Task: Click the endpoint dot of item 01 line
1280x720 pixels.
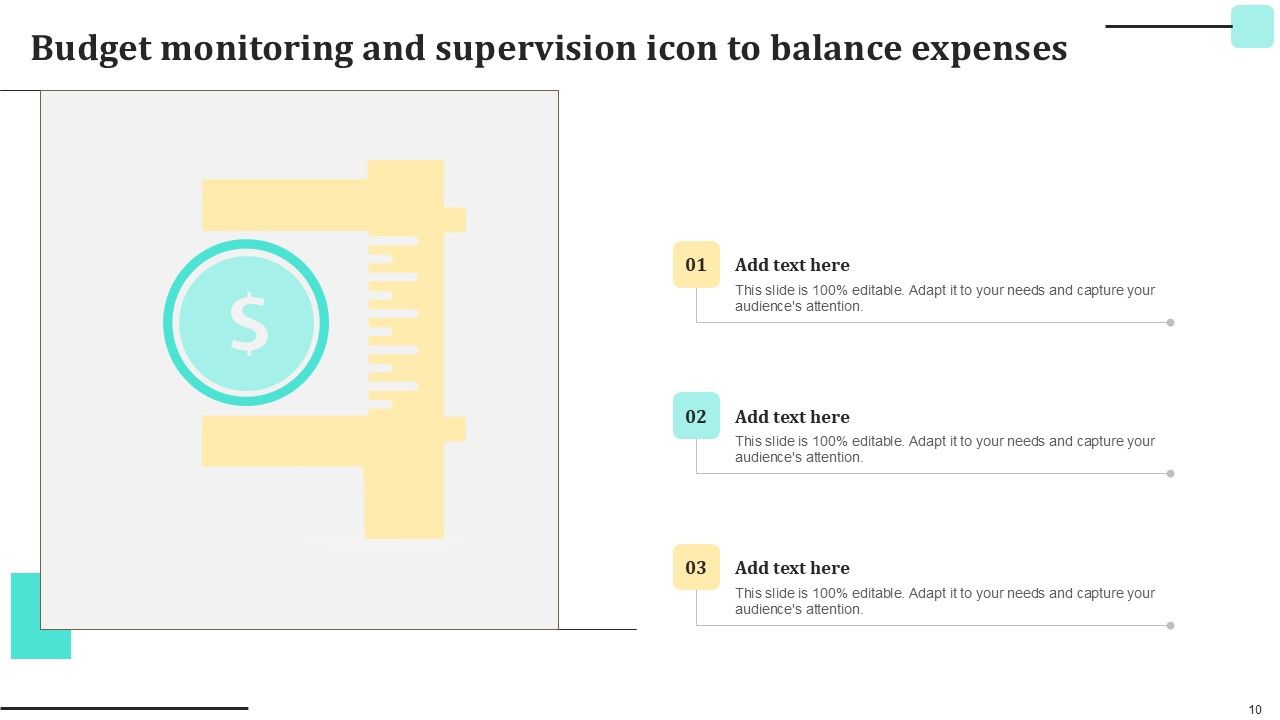Action: pos(1170,323)
